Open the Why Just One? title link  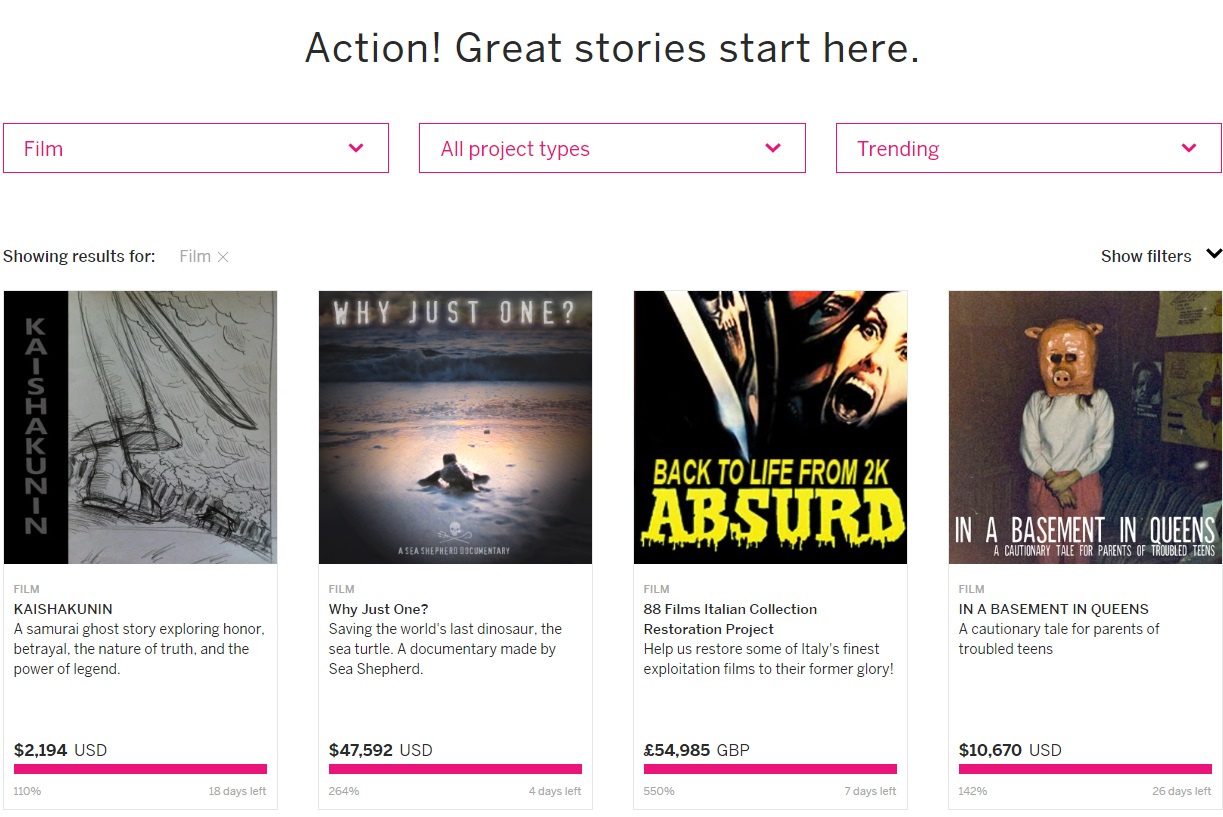[x=378, y=609]
